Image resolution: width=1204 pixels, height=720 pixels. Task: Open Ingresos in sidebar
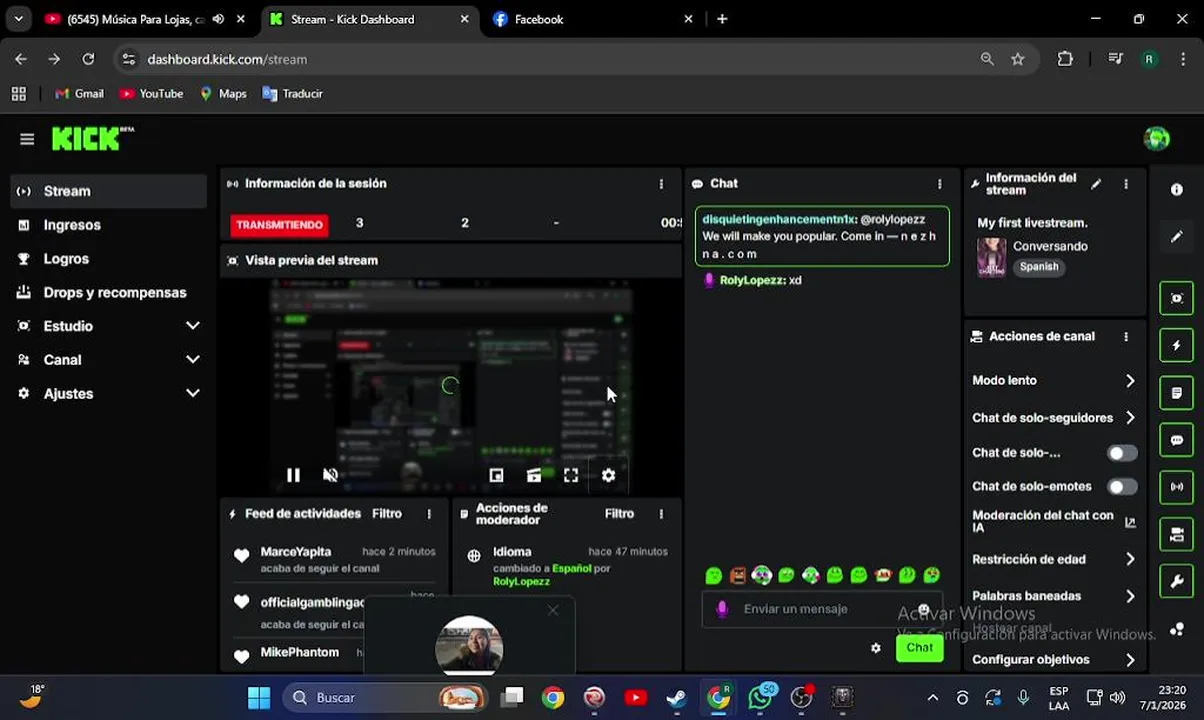point(108,225)
